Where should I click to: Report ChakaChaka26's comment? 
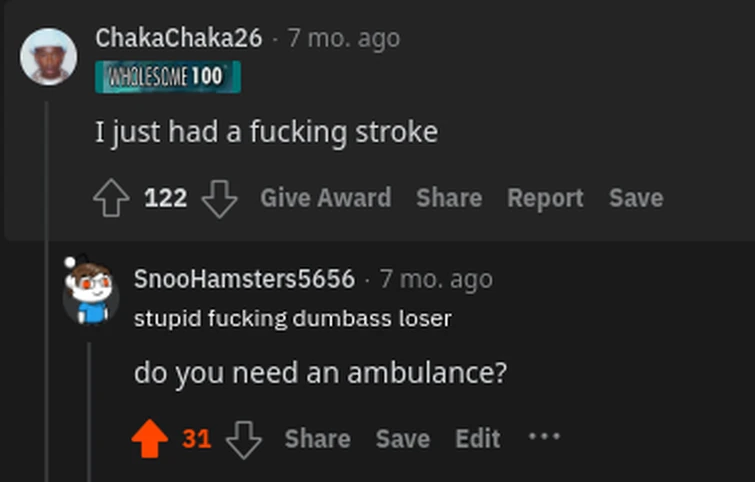tap(545, 198)
